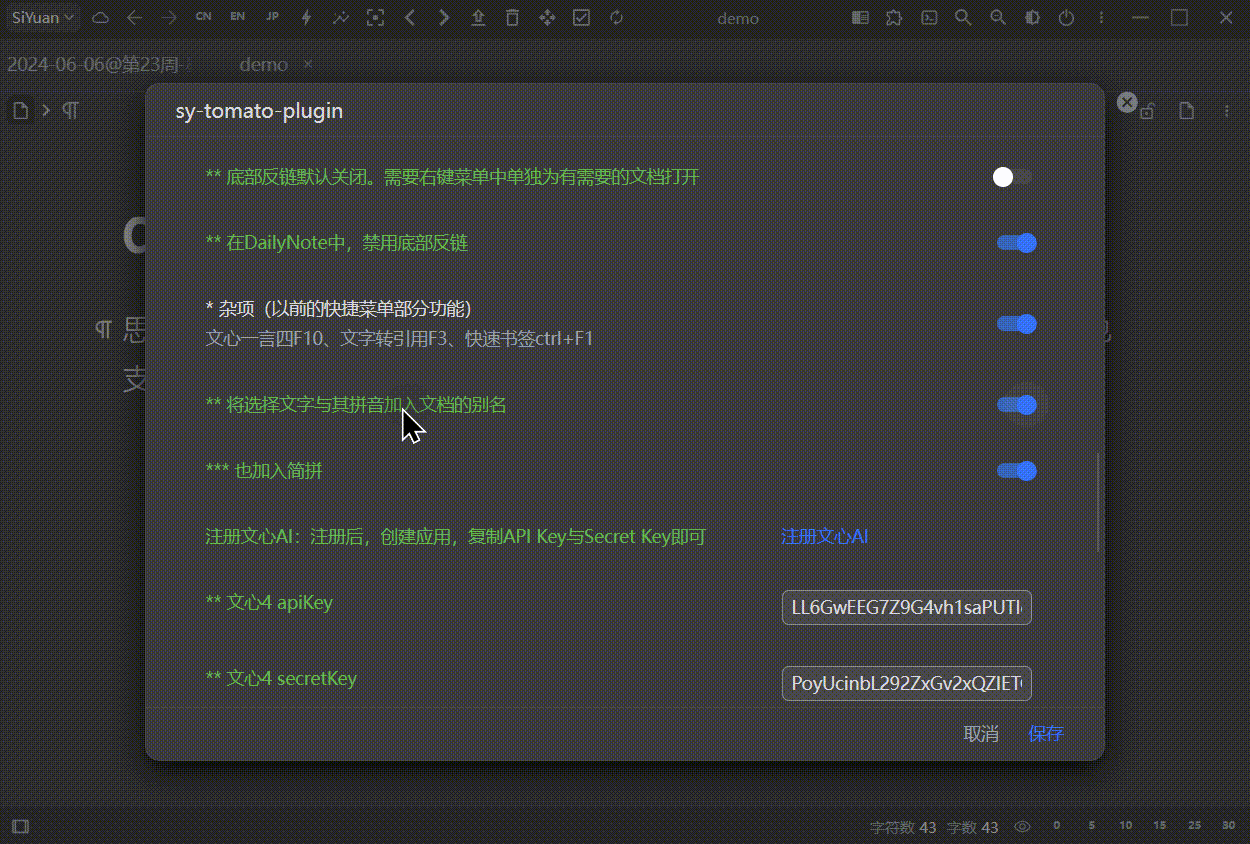Click the 文心4 apiKey input field
The image size is (1250, 844).
tap(907, 607)
